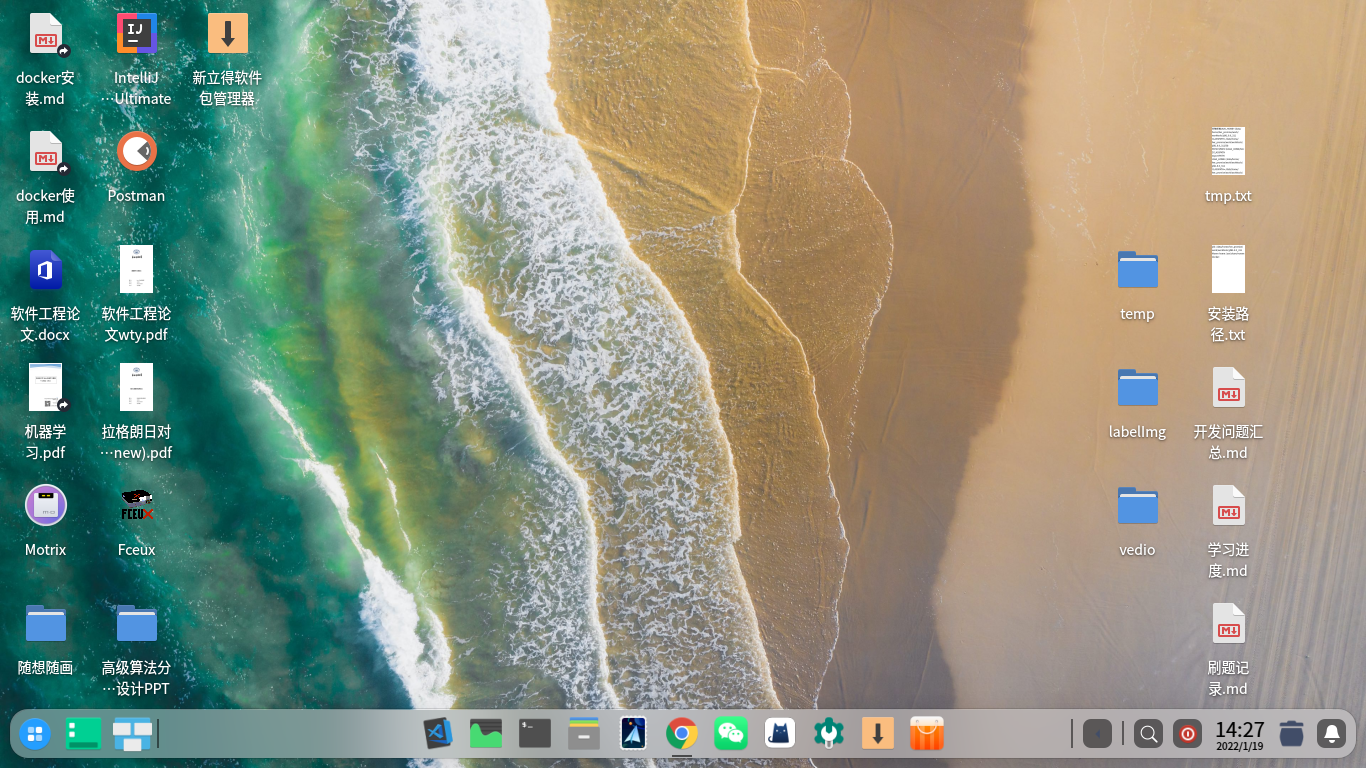The image size is (1366, 768).
Task: Open the orange app store bag icon
Action: point(926,734)
